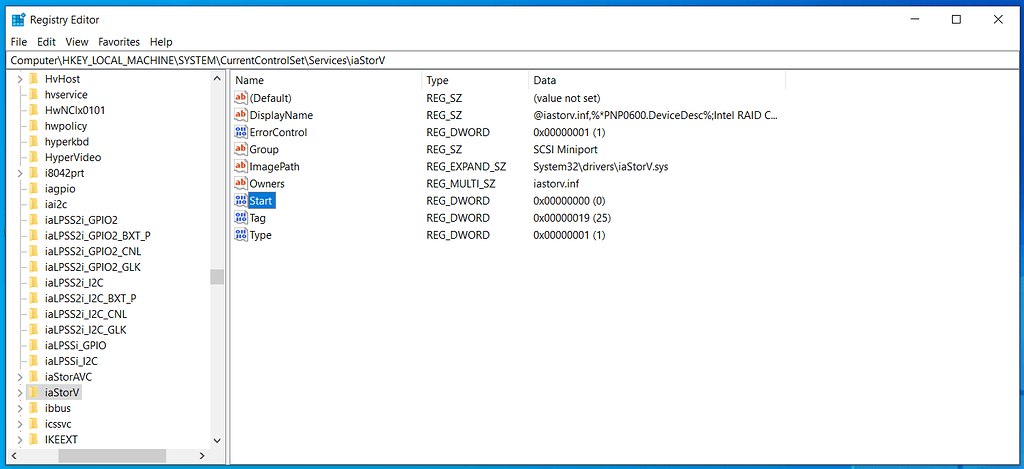Open the View menu
The width and height of the screenshot is (1024, 469).
tap(77, 42)
